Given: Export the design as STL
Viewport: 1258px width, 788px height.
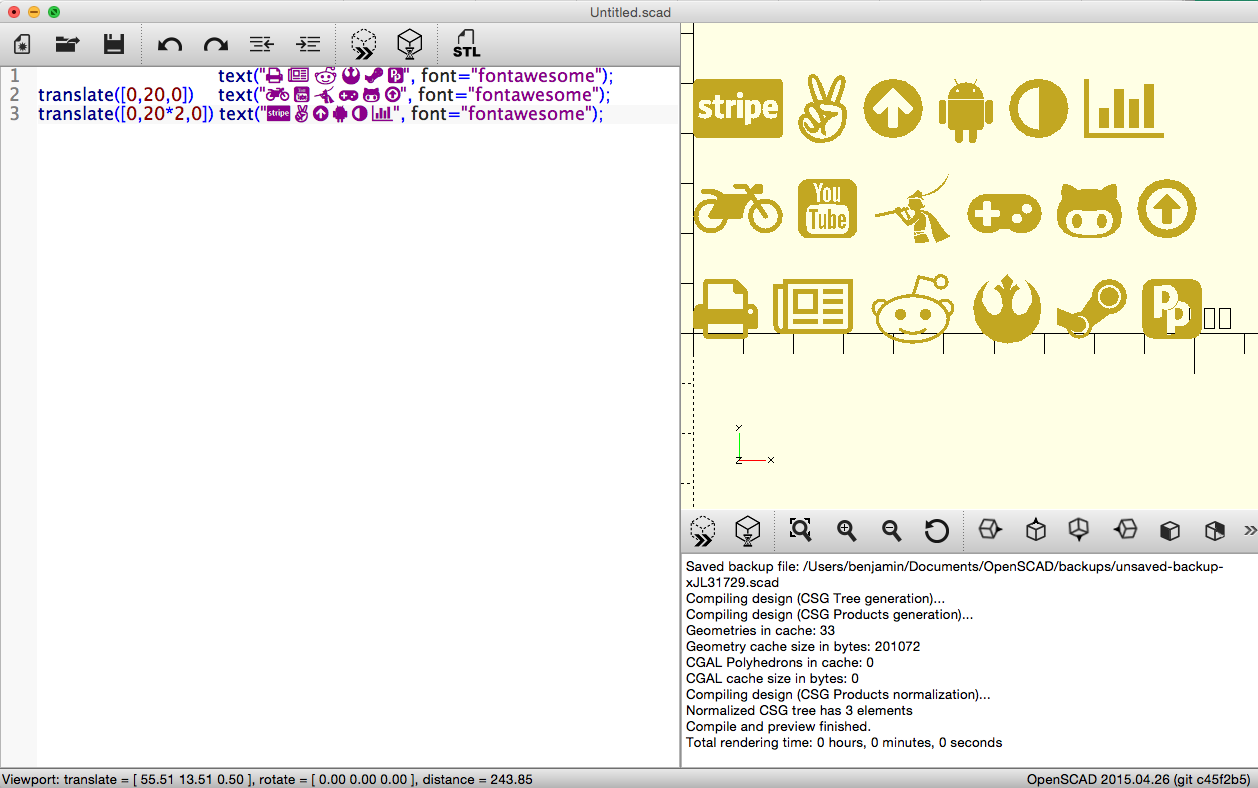Looking at the screenshot, I should click(466, 44).
